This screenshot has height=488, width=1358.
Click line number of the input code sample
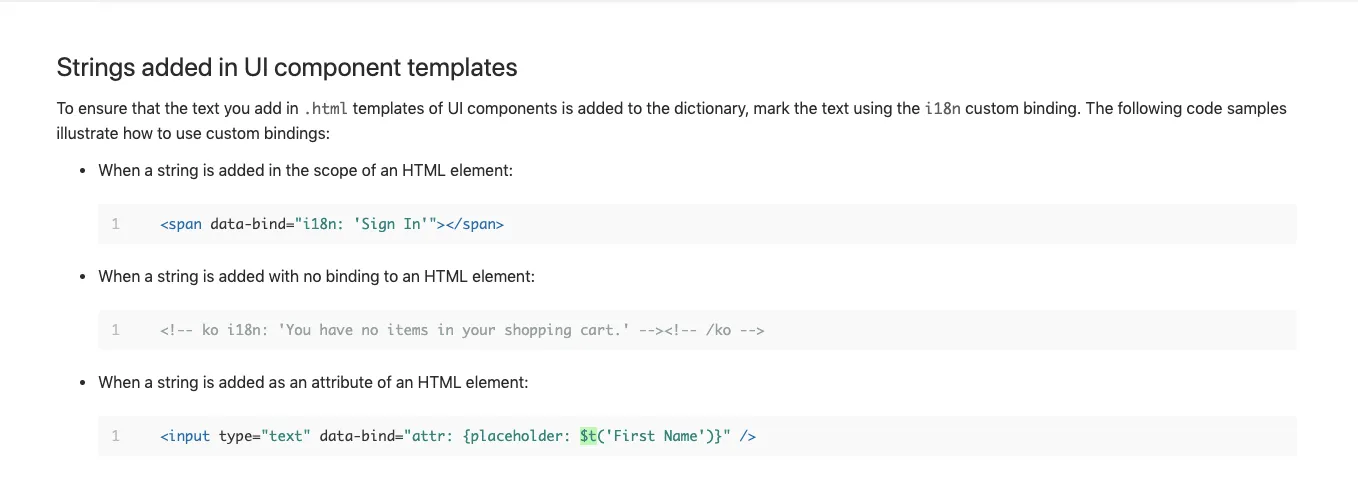click(x=116, y=436)
